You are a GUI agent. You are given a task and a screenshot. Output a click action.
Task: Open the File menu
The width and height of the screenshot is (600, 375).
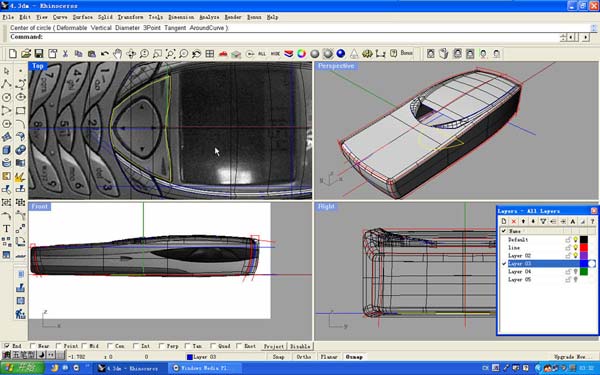pos(8,17)
